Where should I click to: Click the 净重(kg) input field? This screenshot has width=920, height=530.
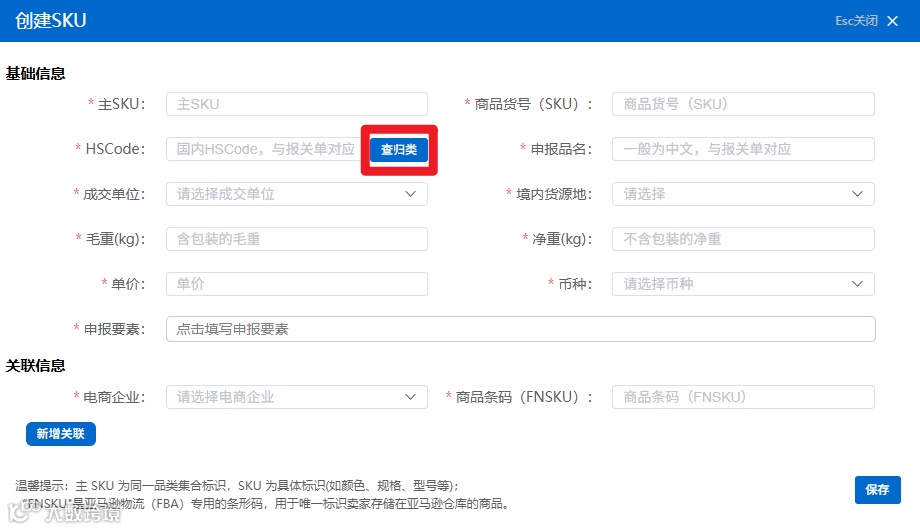click(743, 239)
